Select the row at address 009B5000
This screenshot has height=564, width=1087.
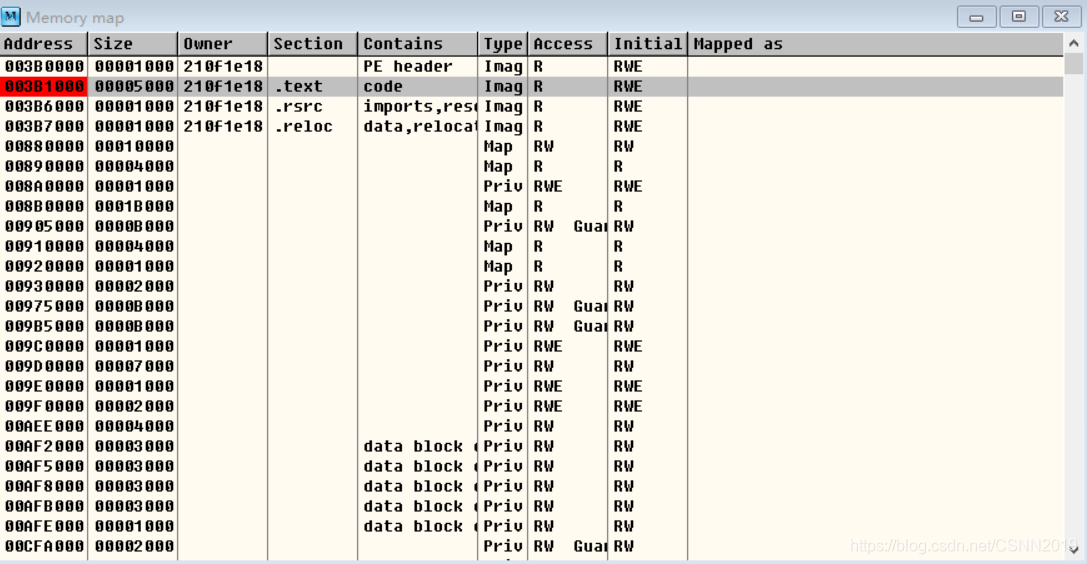[532, 326]
